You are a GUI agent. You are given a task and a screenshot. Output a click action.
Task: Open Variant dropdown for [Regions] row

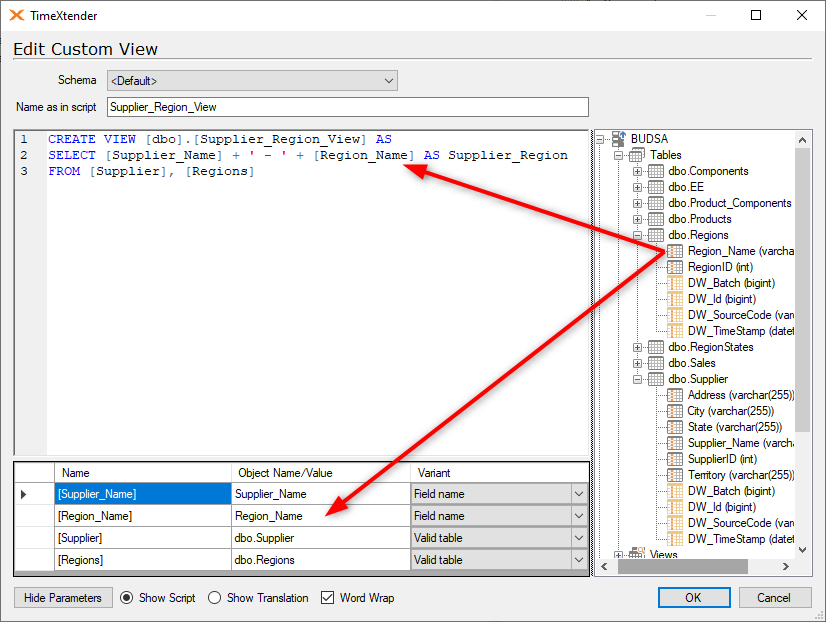[x=579, y=560]
